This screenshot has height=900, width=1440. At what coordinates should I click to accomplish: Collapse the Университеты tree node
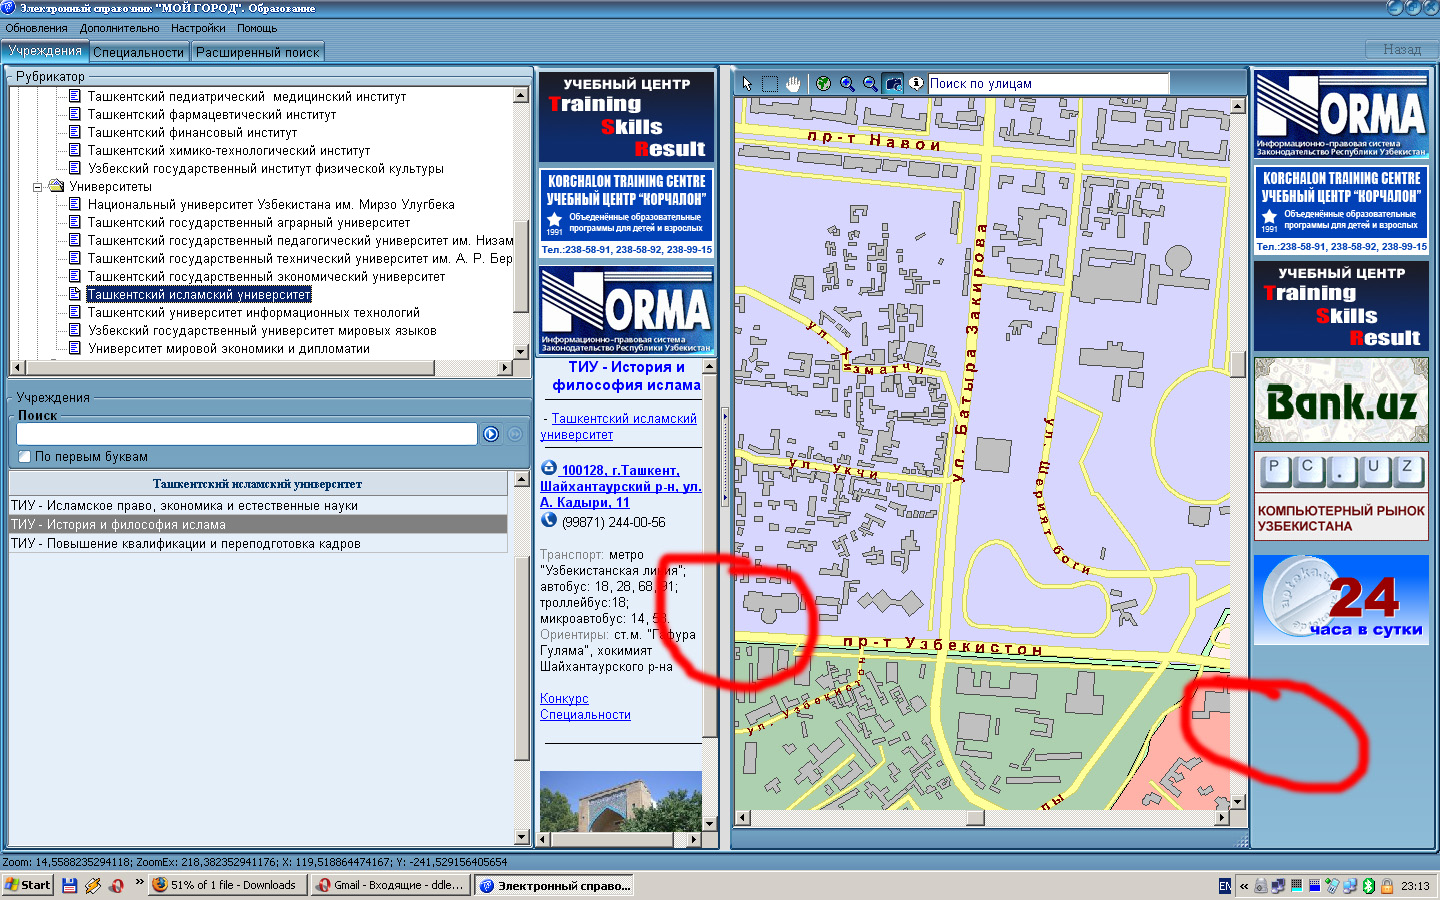pyautogui.click(x=38, y=187)
